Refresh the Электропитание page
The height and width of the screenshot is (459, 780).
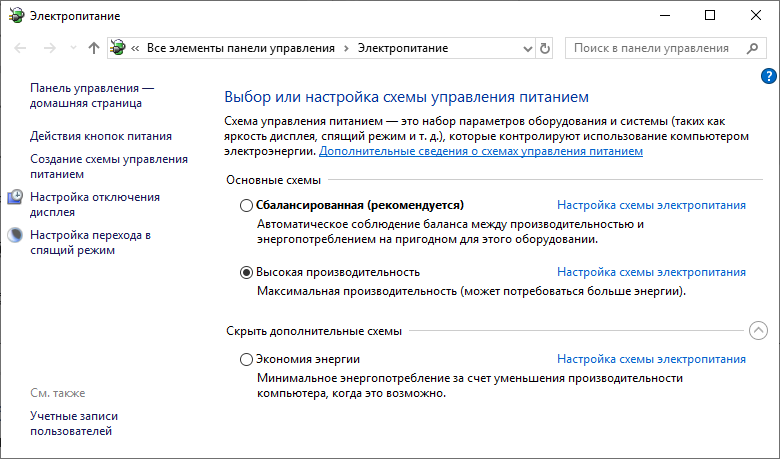tap(545, 48)
